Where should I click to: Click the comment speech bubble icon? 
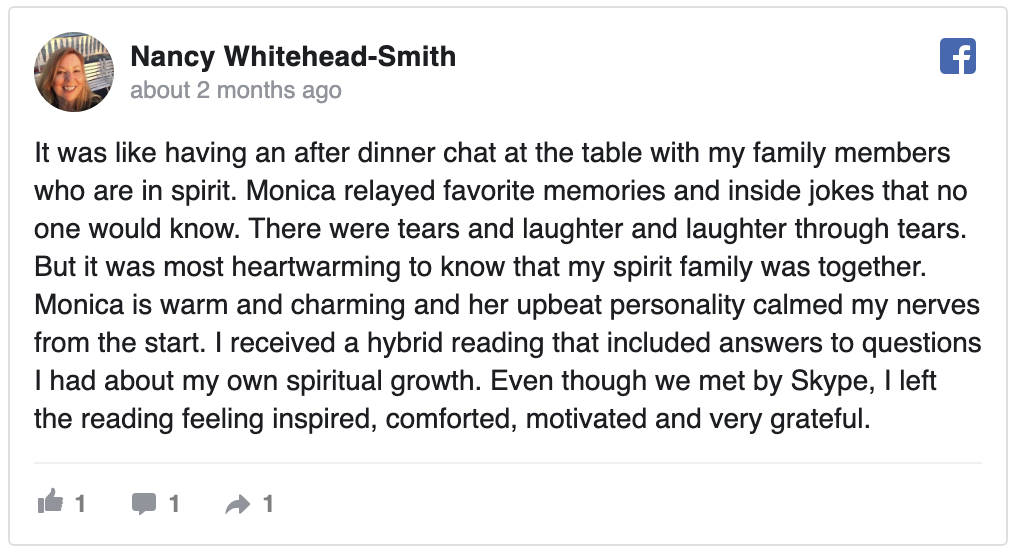pos(144,503)
